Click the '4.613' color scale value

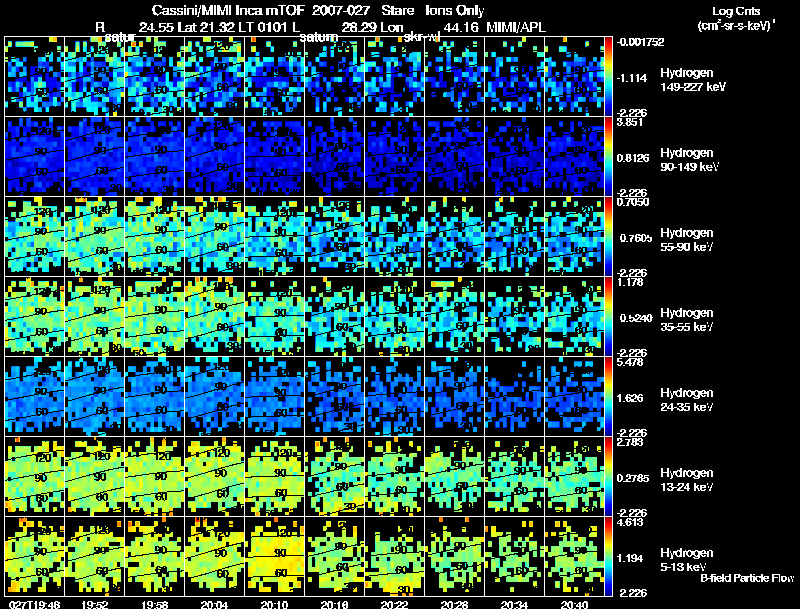(x=630, y=522)
